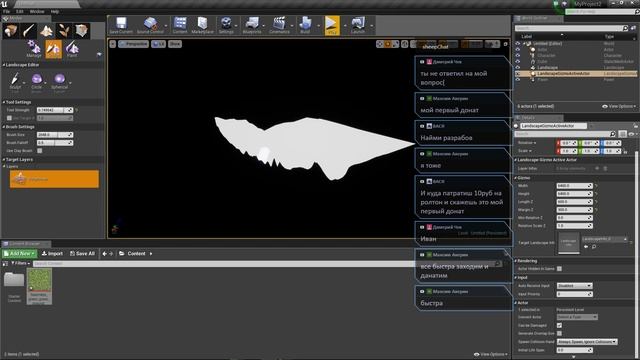The height and width of the screenshot is (360, 640).
Task: Adjust the Brush Size slider field
Action: 55,135
